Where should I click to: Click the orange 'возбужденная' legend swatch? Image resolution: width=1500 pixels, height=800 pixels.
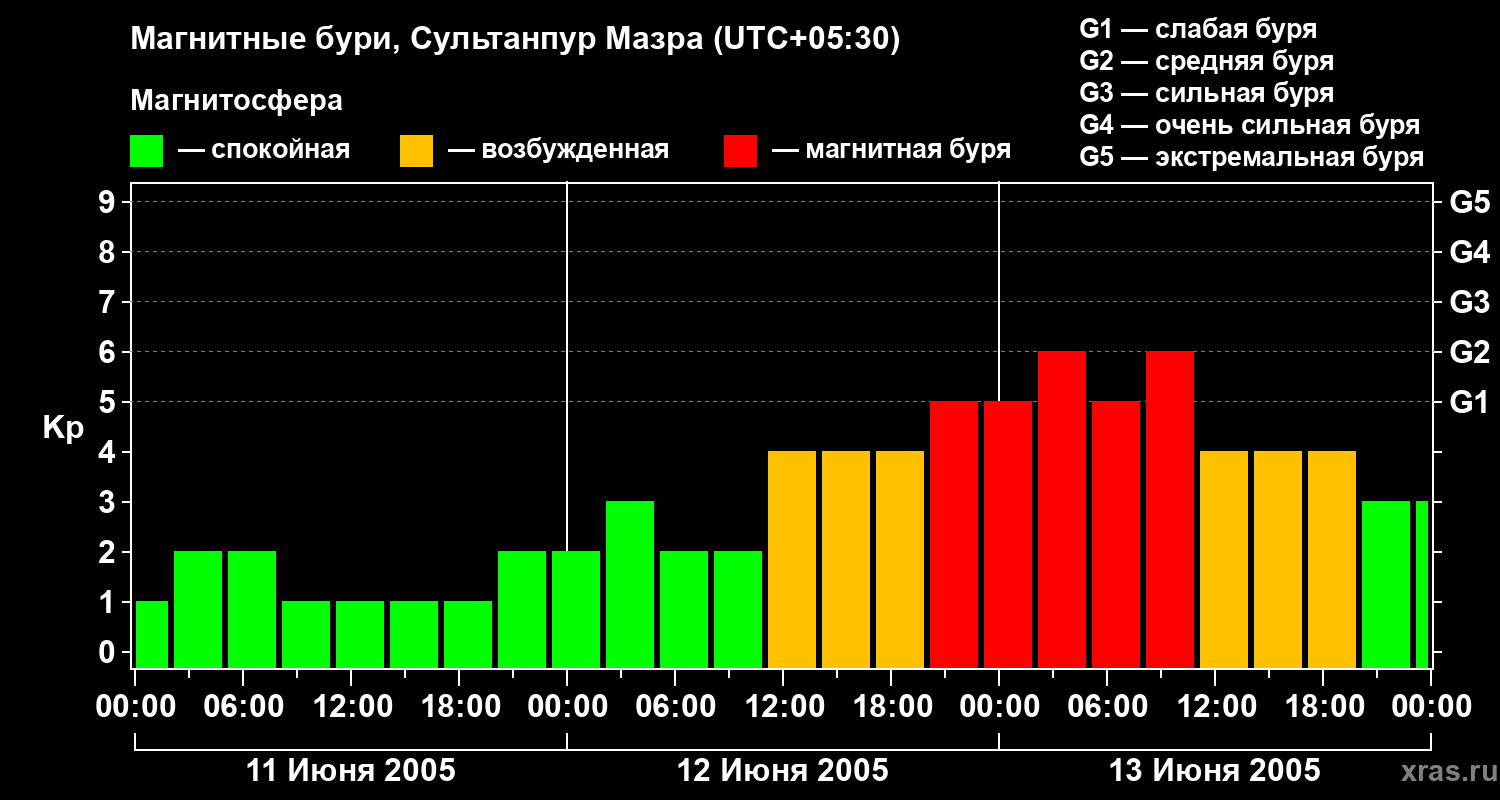click(x=416, y=151)
